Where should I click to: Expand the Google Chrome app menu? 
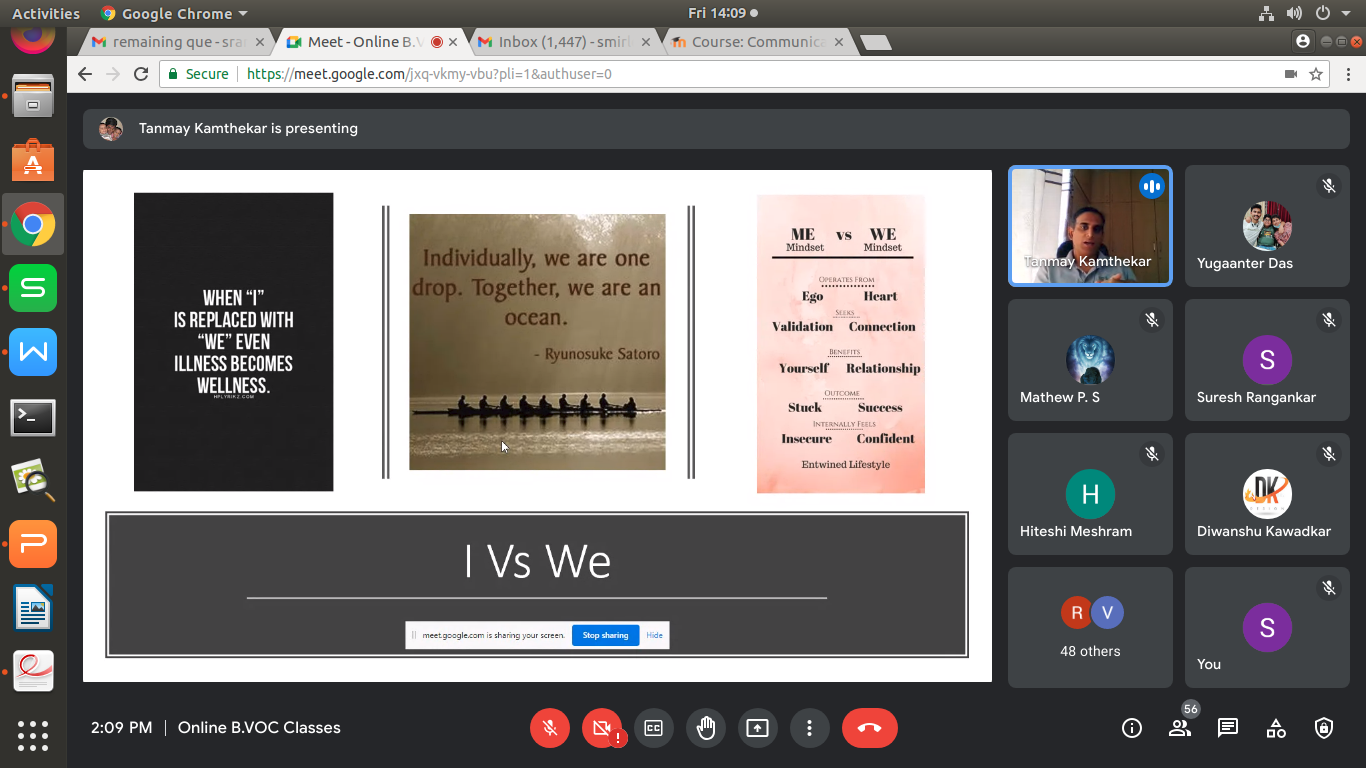tap(175, 14)
